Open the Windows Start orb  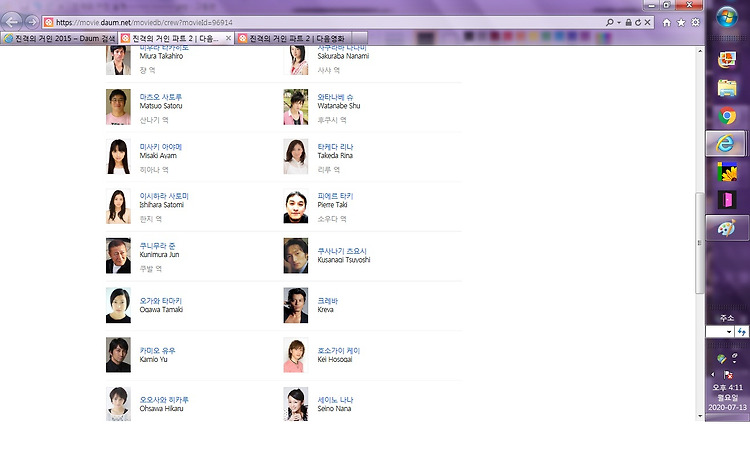(x=727, y=17)
